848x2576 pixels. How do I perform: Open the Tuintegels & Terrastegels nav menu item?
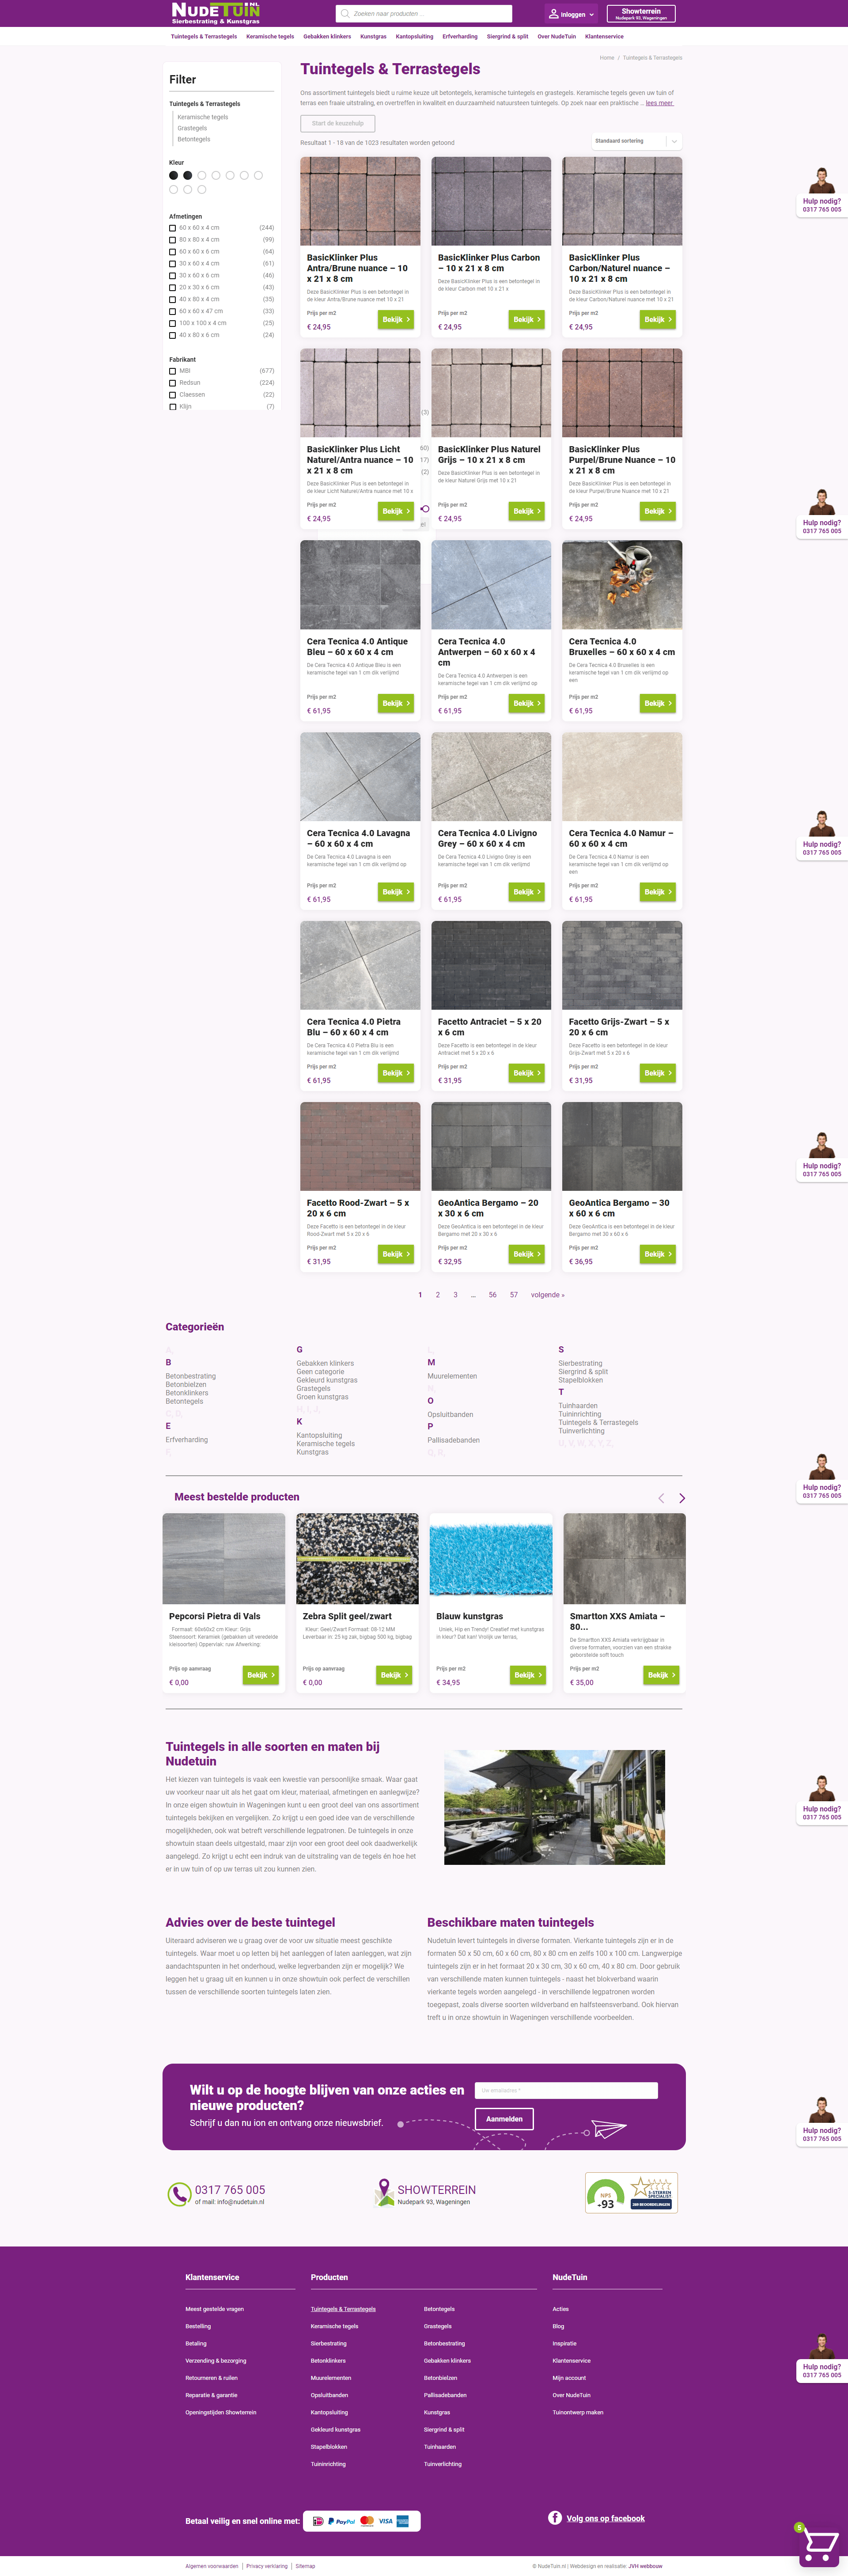click(204, 36)
